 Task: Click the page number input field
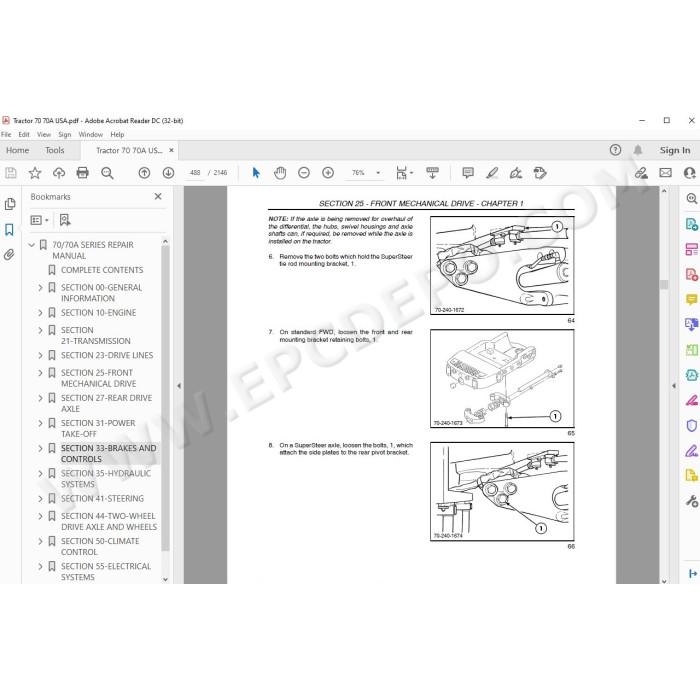point(195,173)
